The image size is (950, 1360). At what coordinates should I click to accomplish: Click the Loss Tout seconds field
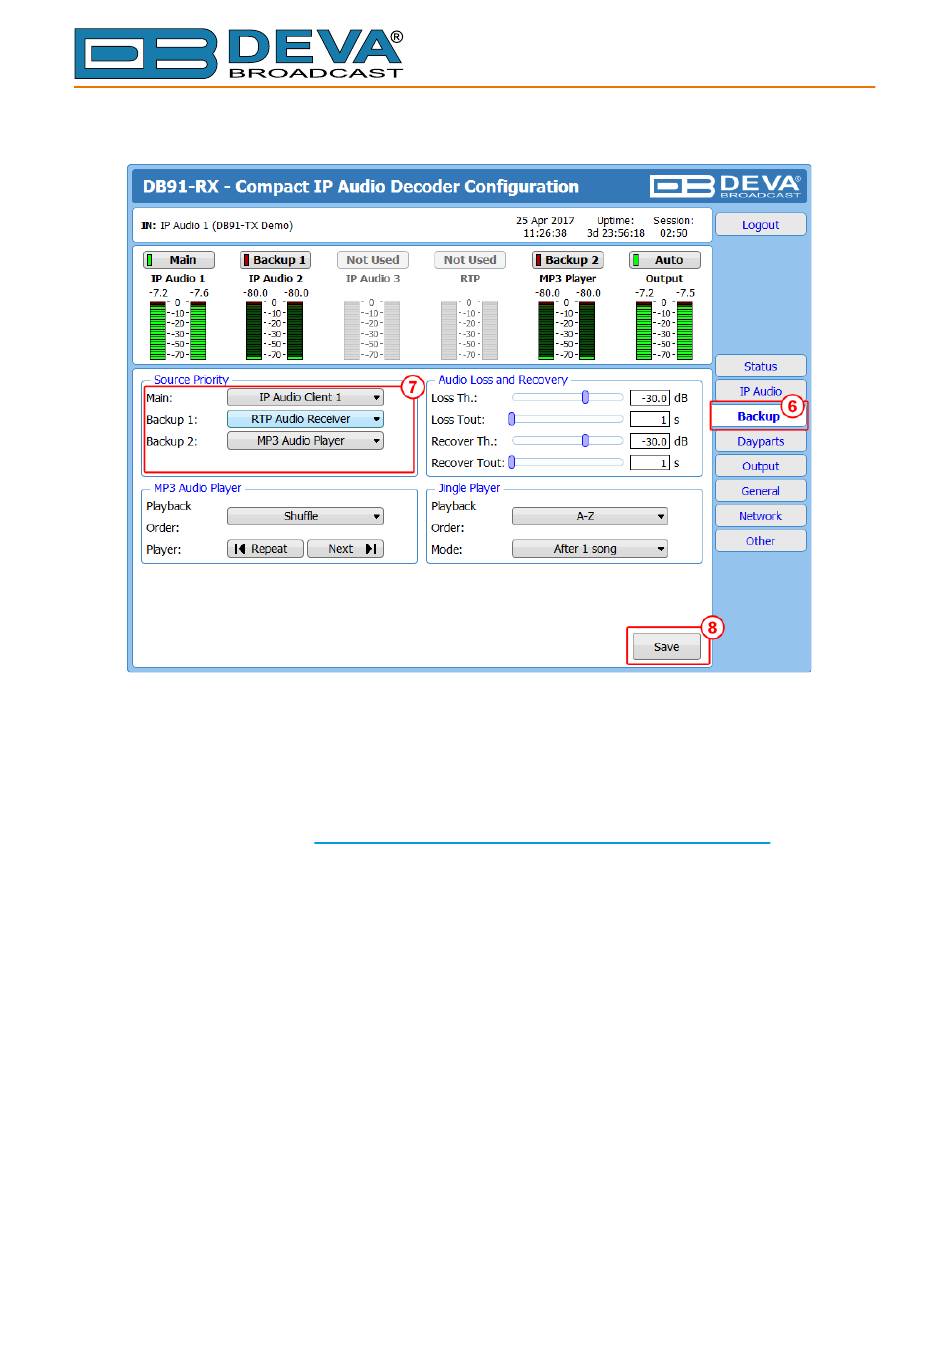click(649, 420)
